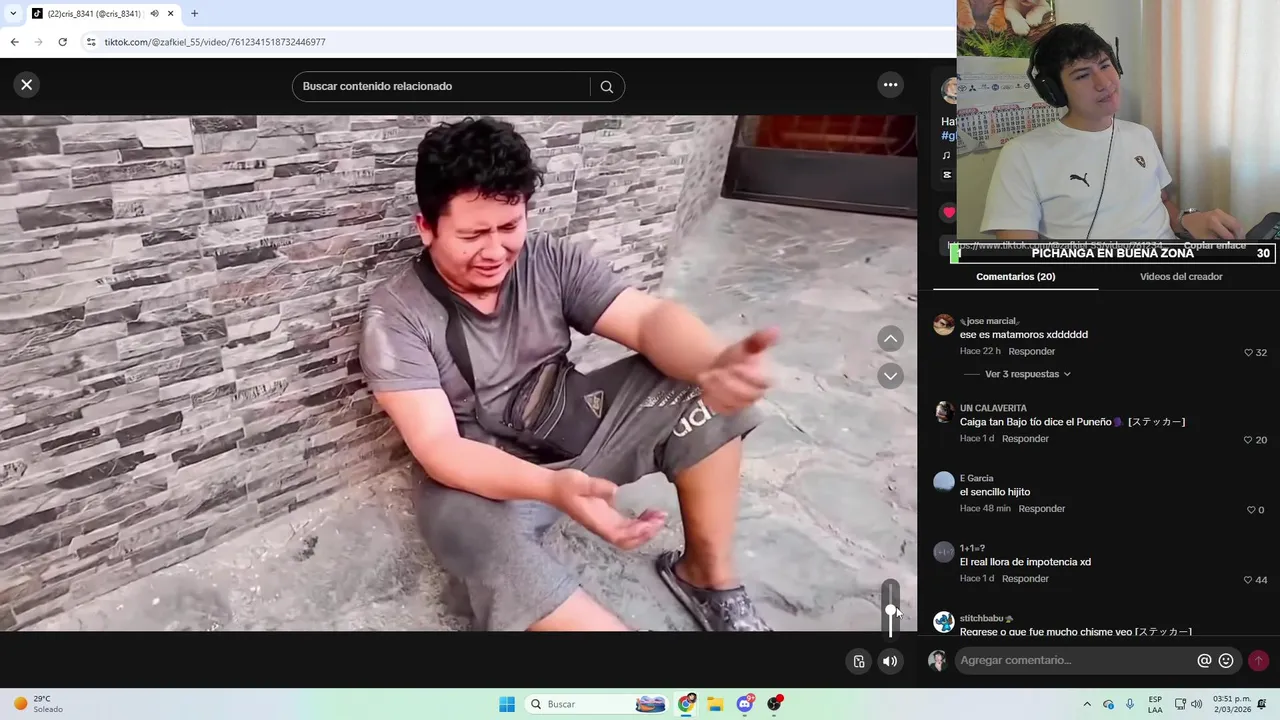Image resolution: width=1280 pixels, height=720 pixels.
Task: Open OBS Studio from the taskbar
Action: [x=774, y=704]
